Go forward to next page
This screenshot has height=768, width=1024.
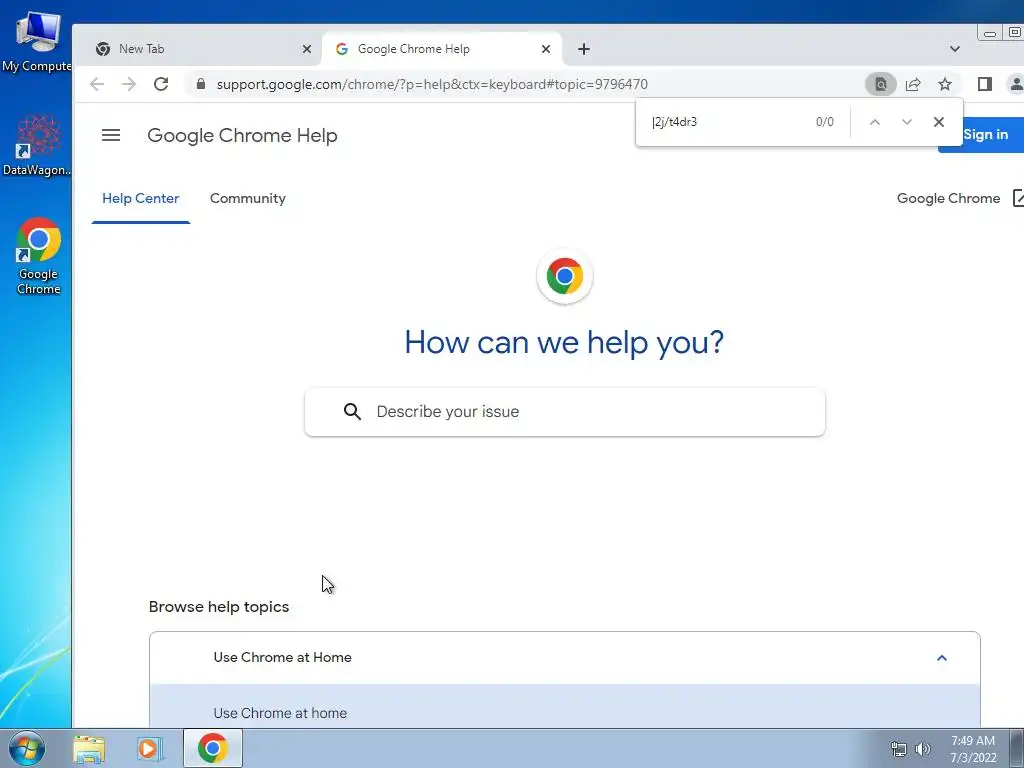tap(129, 84)
